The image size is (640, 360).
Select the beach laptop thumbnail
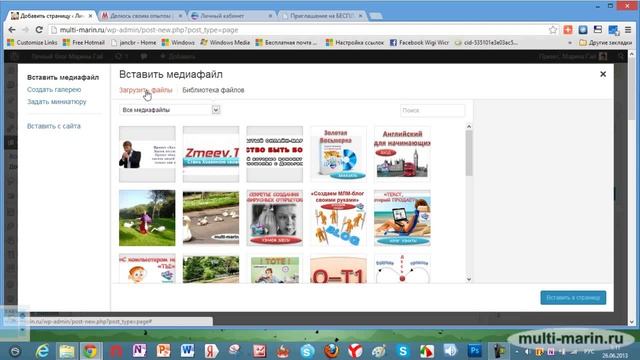pyautogui.click(x=402, y=218)
